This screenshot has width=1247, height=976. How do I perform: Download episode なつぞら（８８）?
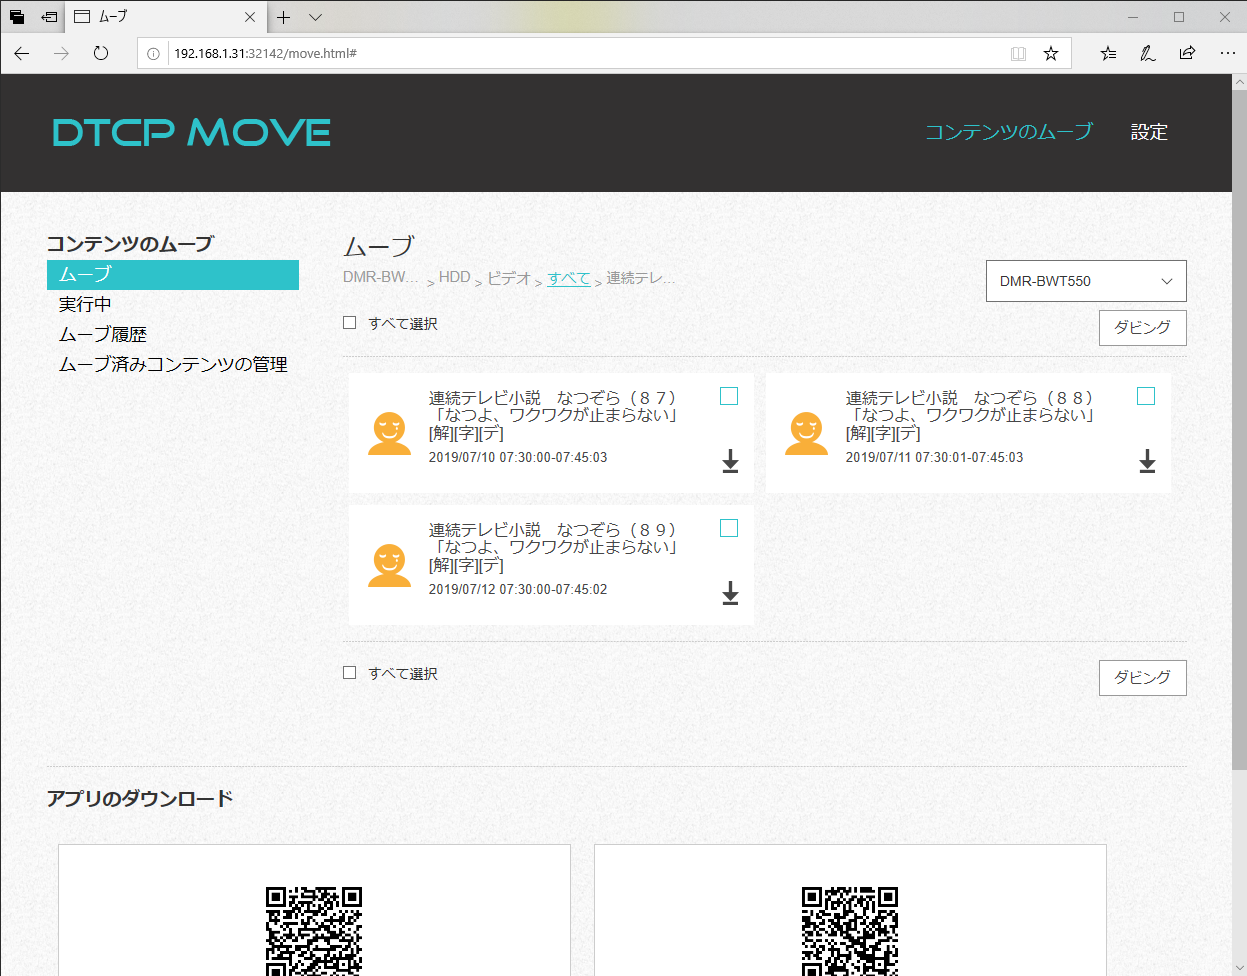(x=1146, y=462)
